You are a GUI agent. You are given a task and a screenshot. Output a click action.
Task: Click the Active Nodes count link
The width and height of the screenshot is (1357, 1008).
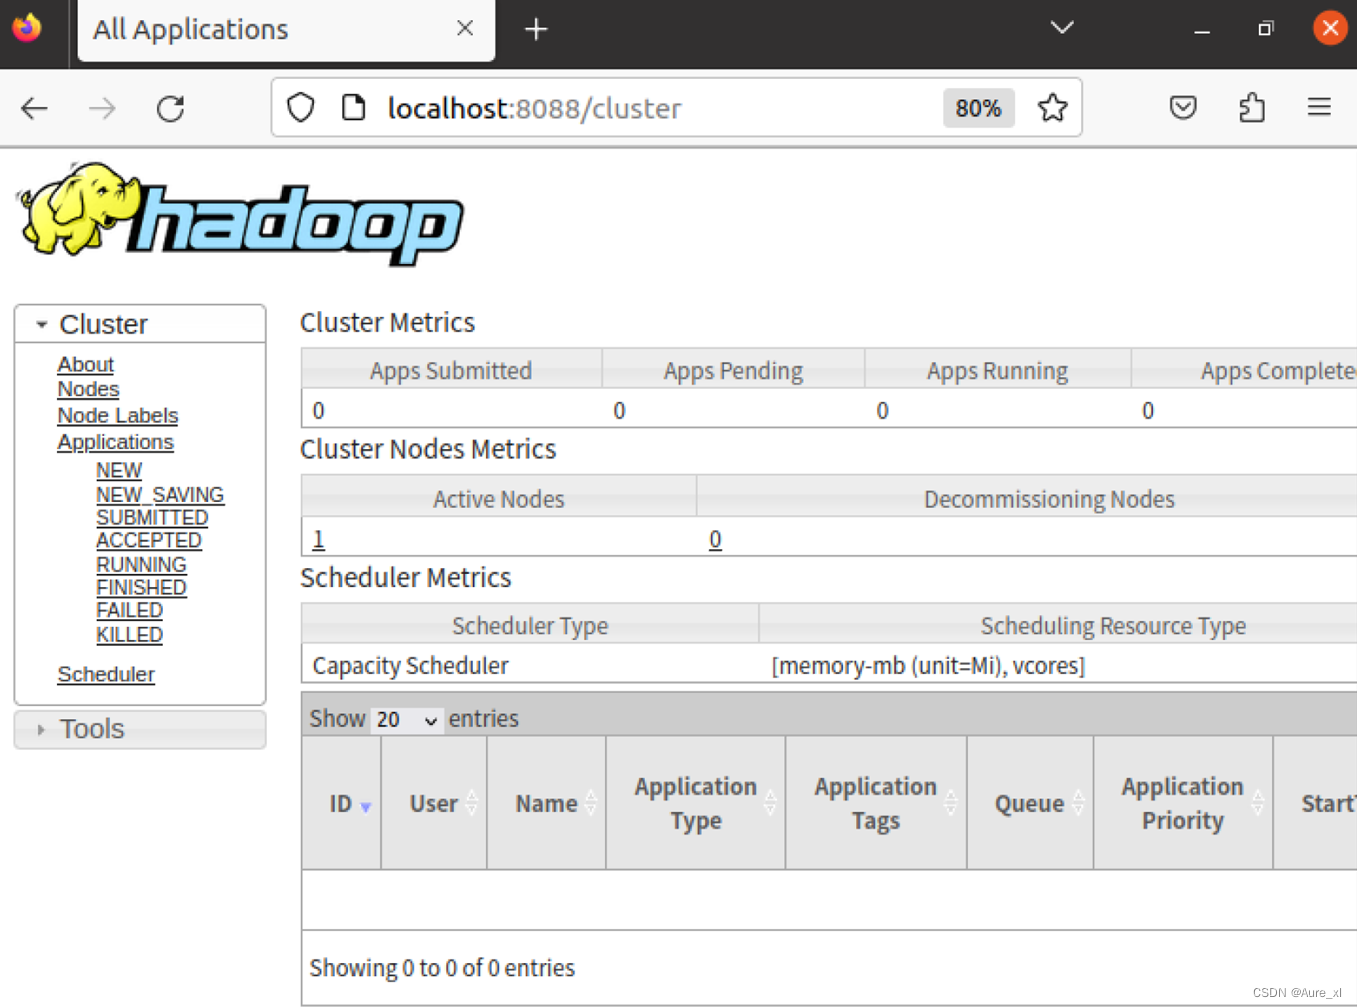(317, 538)
